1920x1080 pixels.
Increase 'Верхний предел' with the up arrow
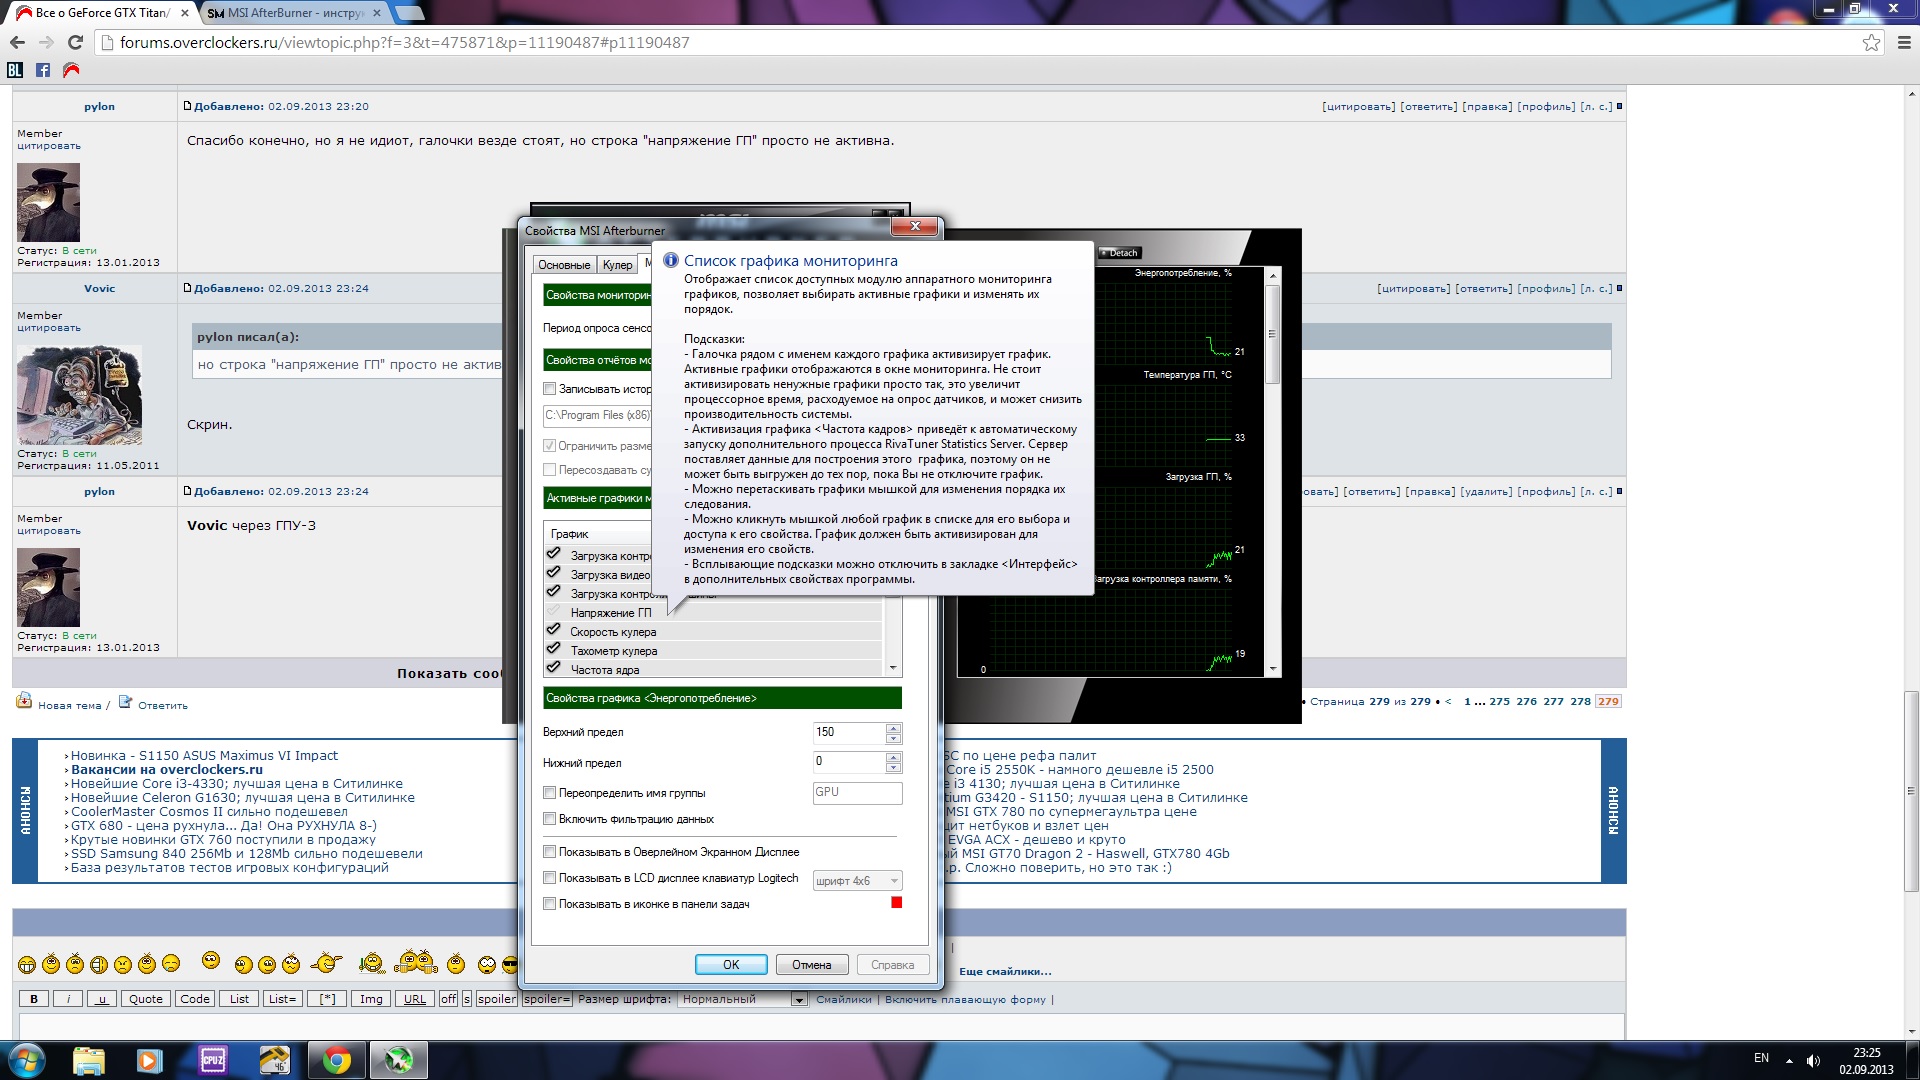pyautogui.click(x=893, y=728)
